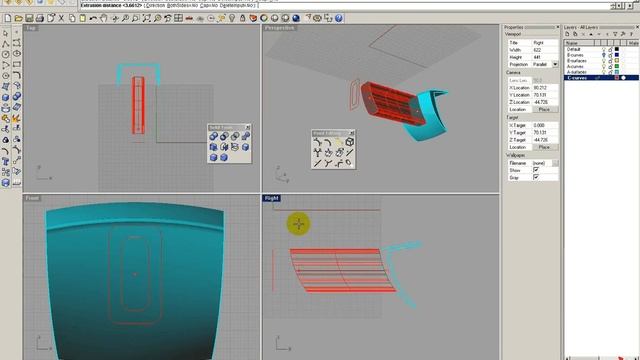Toggle the Show wallpaper checkbox
Screen dimensions: 640x360
click(x=536, y=170)
